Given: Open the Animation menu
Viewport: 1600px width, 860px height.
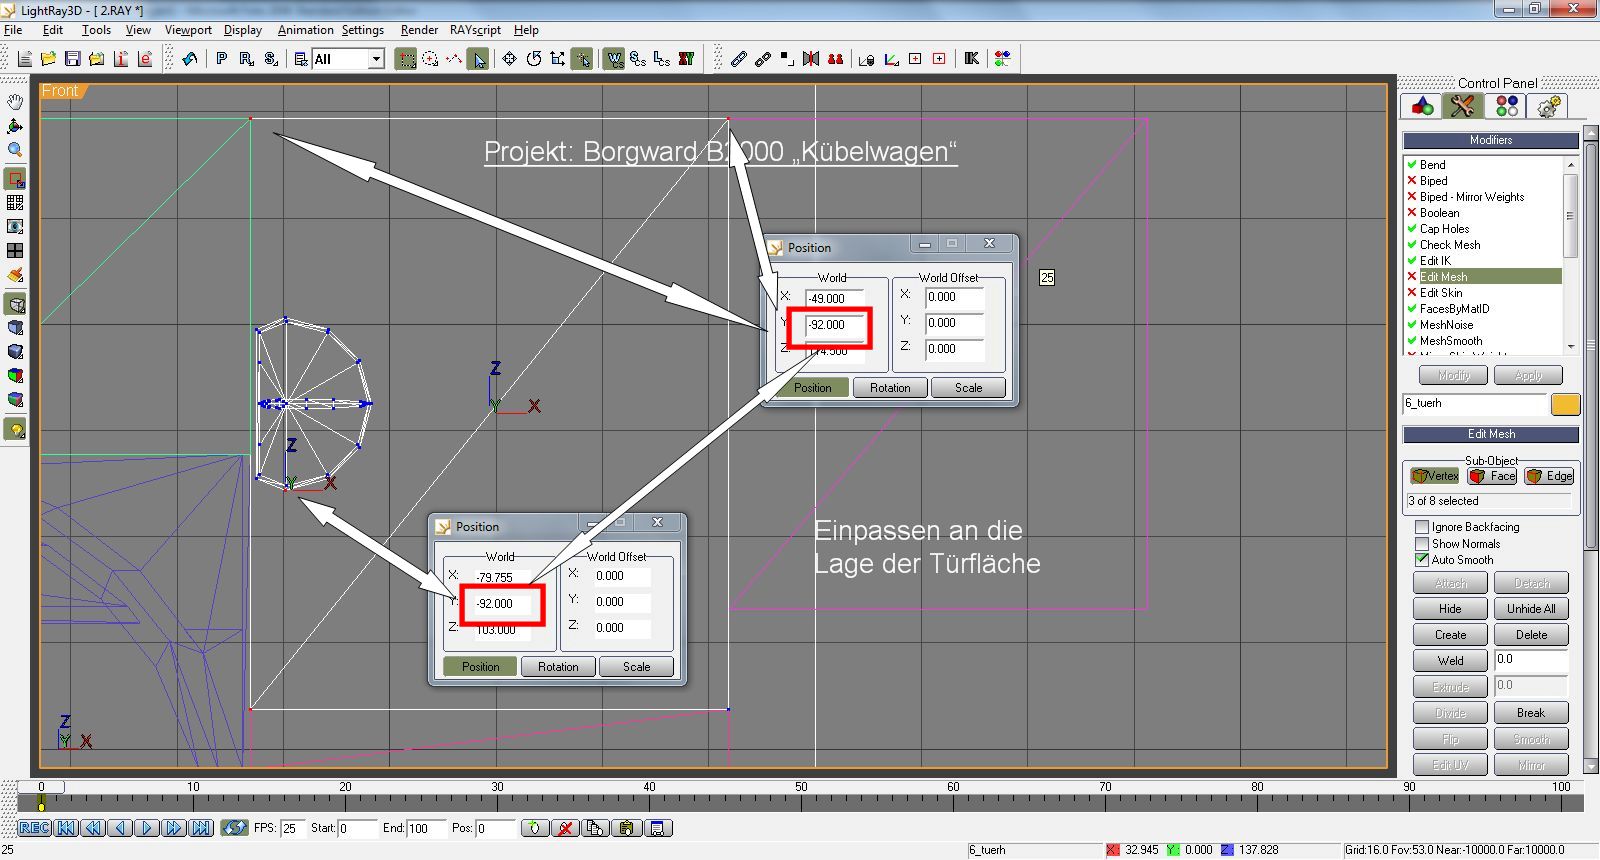Looking at the screenshot, I should click(x=305, y=30).
